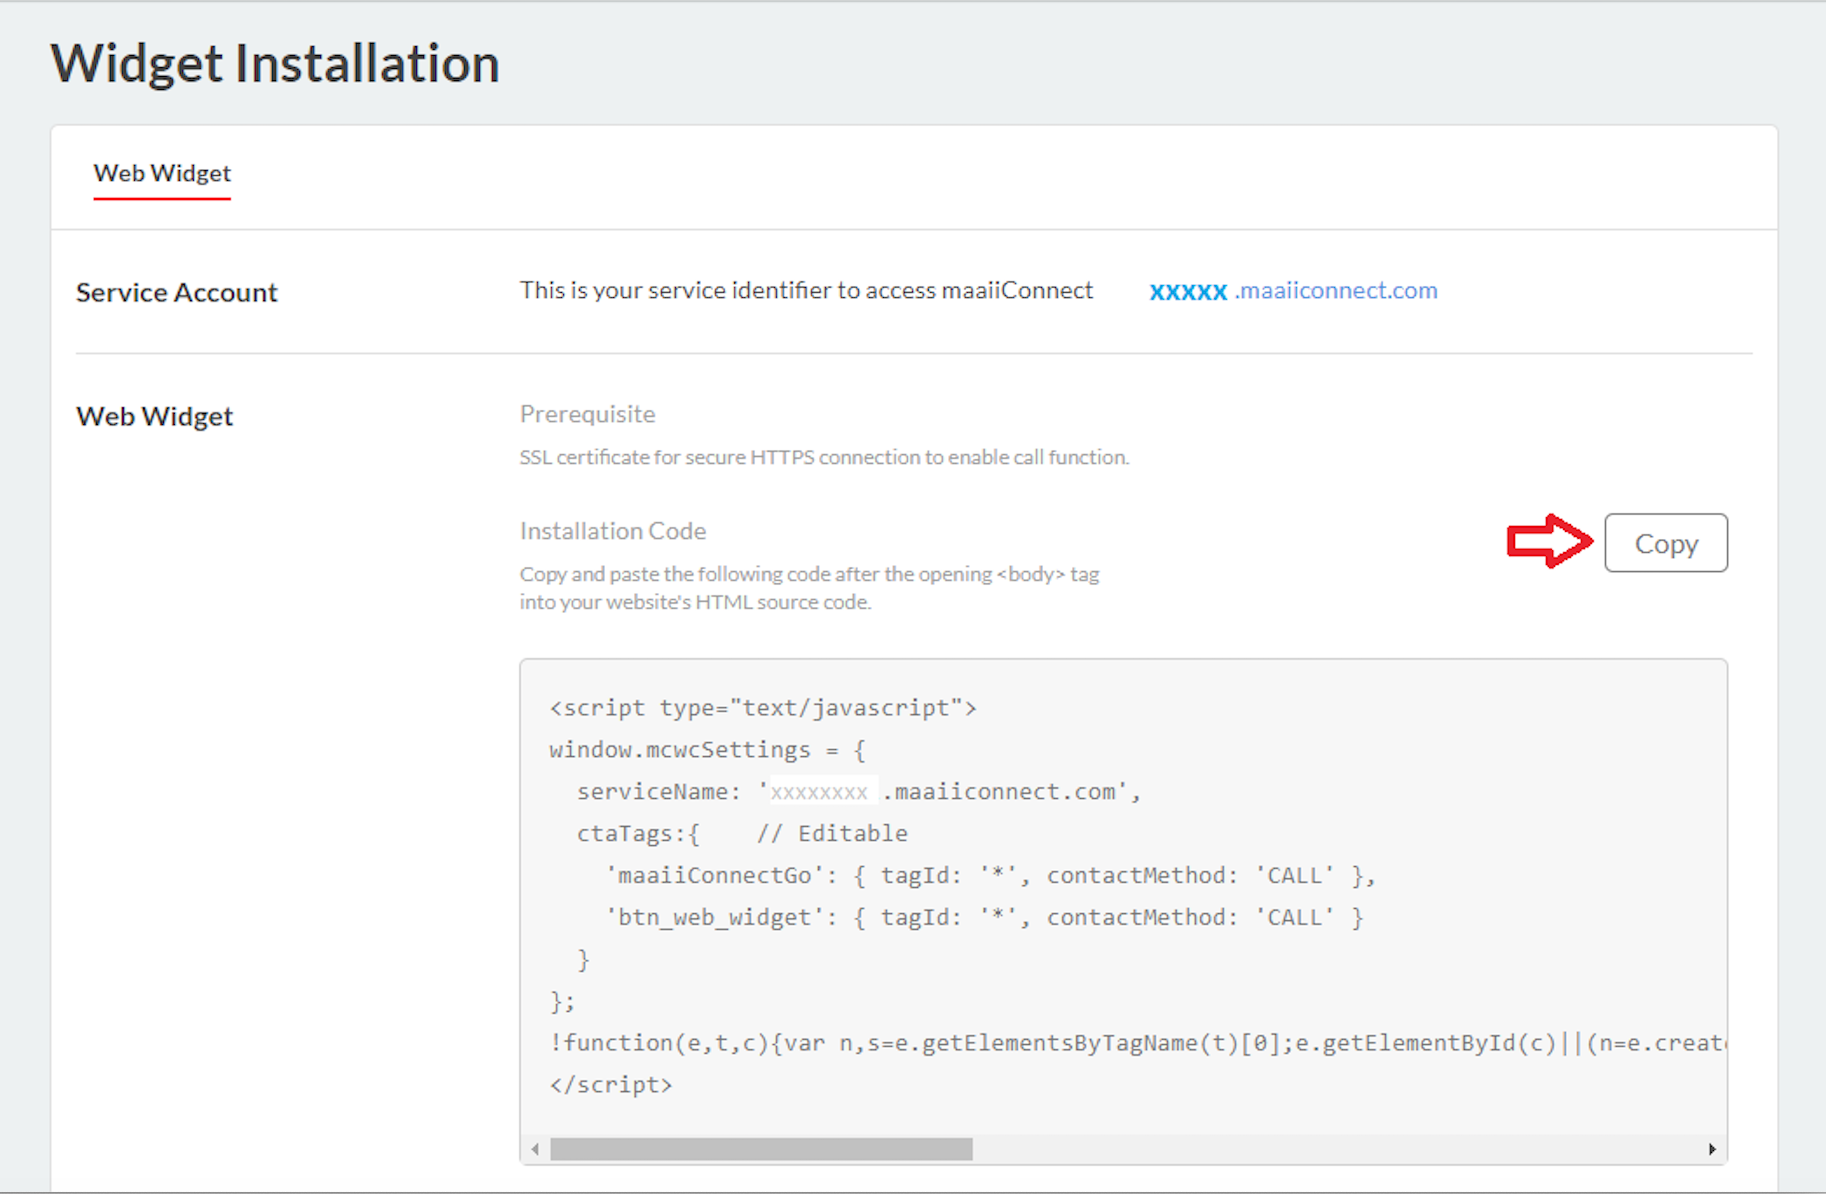This screenshot has height=1194, width=1826.
Task: Click the code box right scroll arrow
Action: coord(1712,1149)
